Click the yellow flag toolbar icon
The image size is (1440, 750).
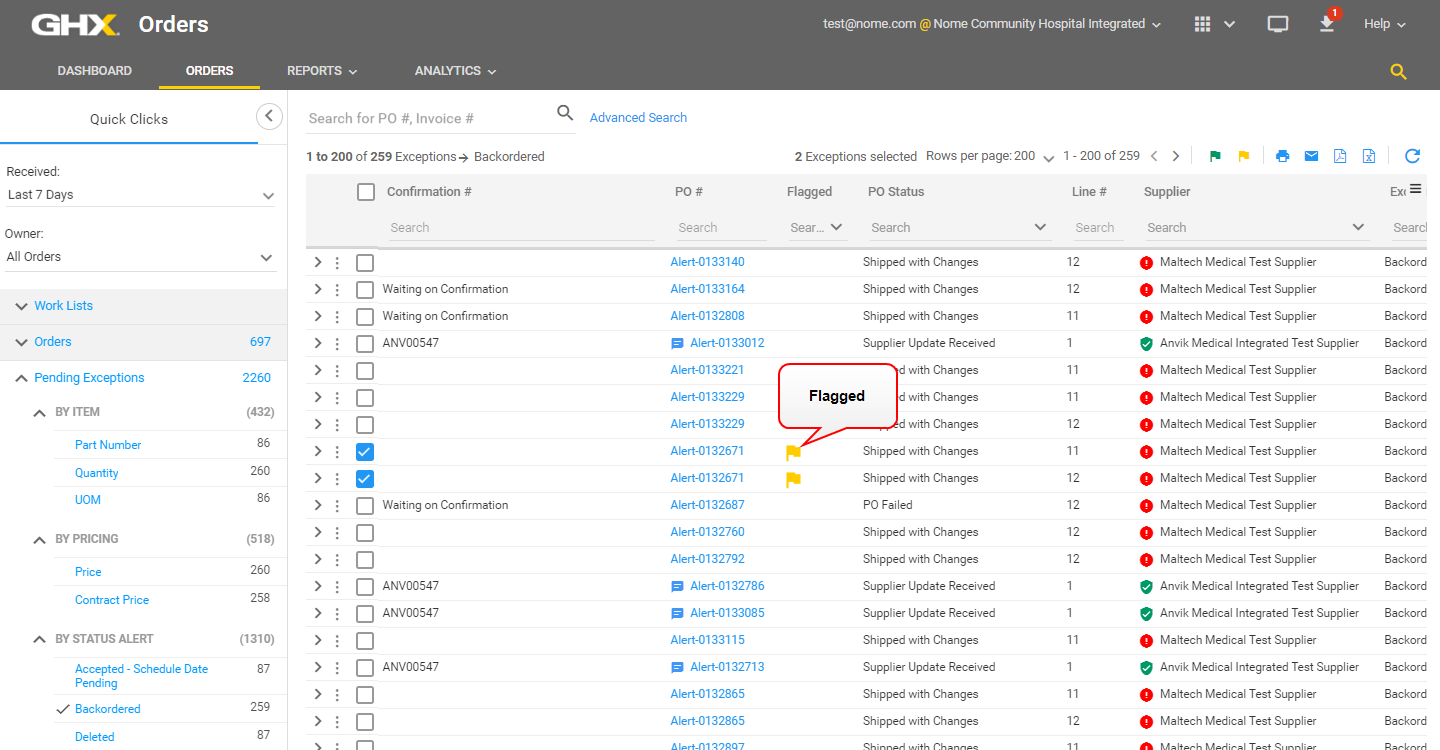coord(1244,156)
